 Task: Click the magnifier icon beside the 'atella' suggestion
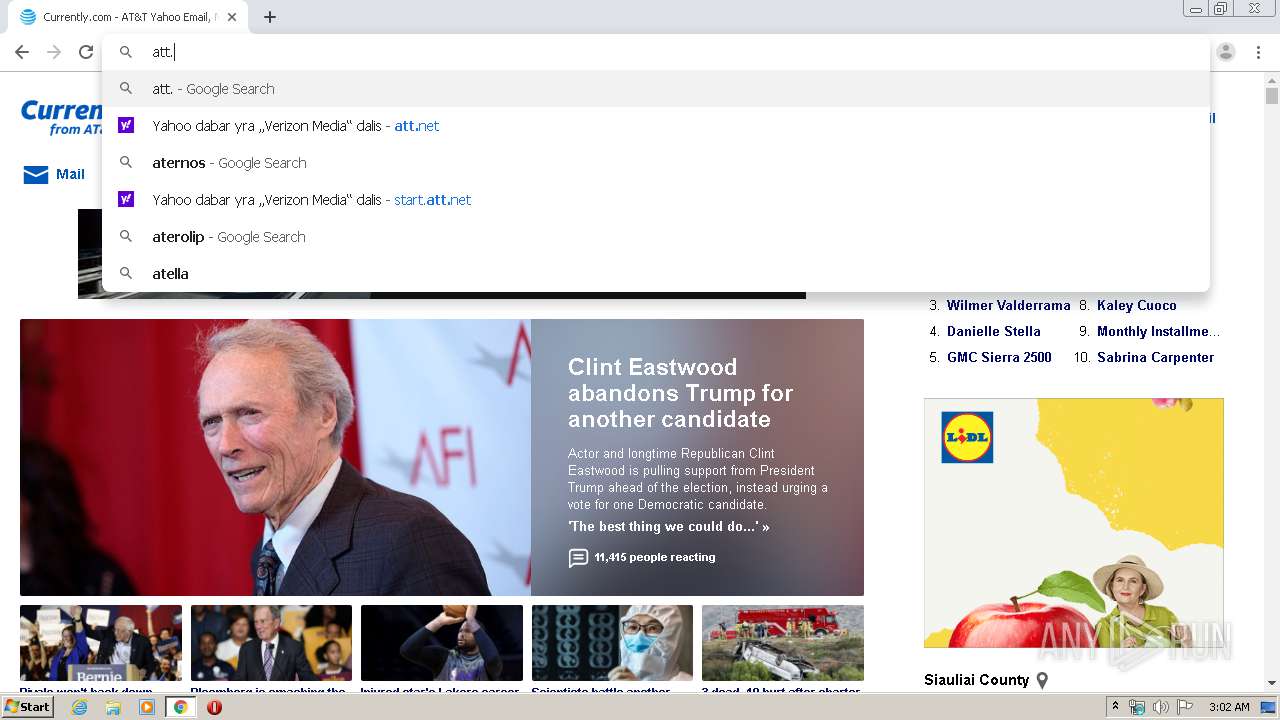[x=126, y=273]
